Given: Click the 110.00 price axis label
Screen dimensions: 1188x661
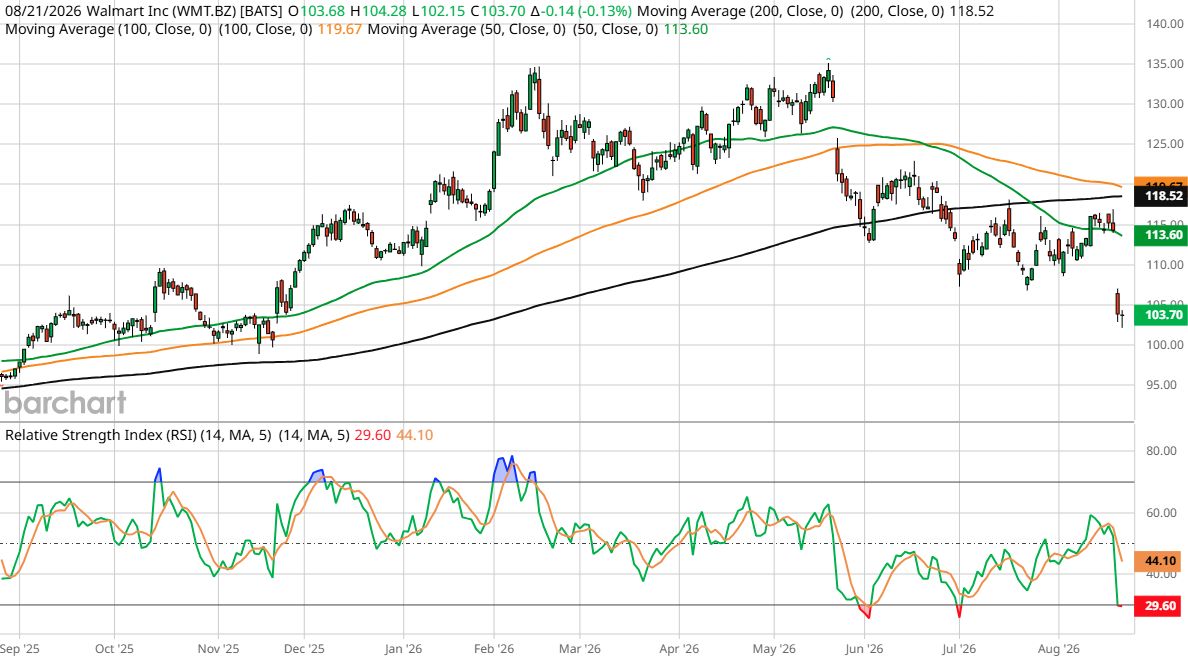Looking at the screenshot, I should (x=1165, y=265).
